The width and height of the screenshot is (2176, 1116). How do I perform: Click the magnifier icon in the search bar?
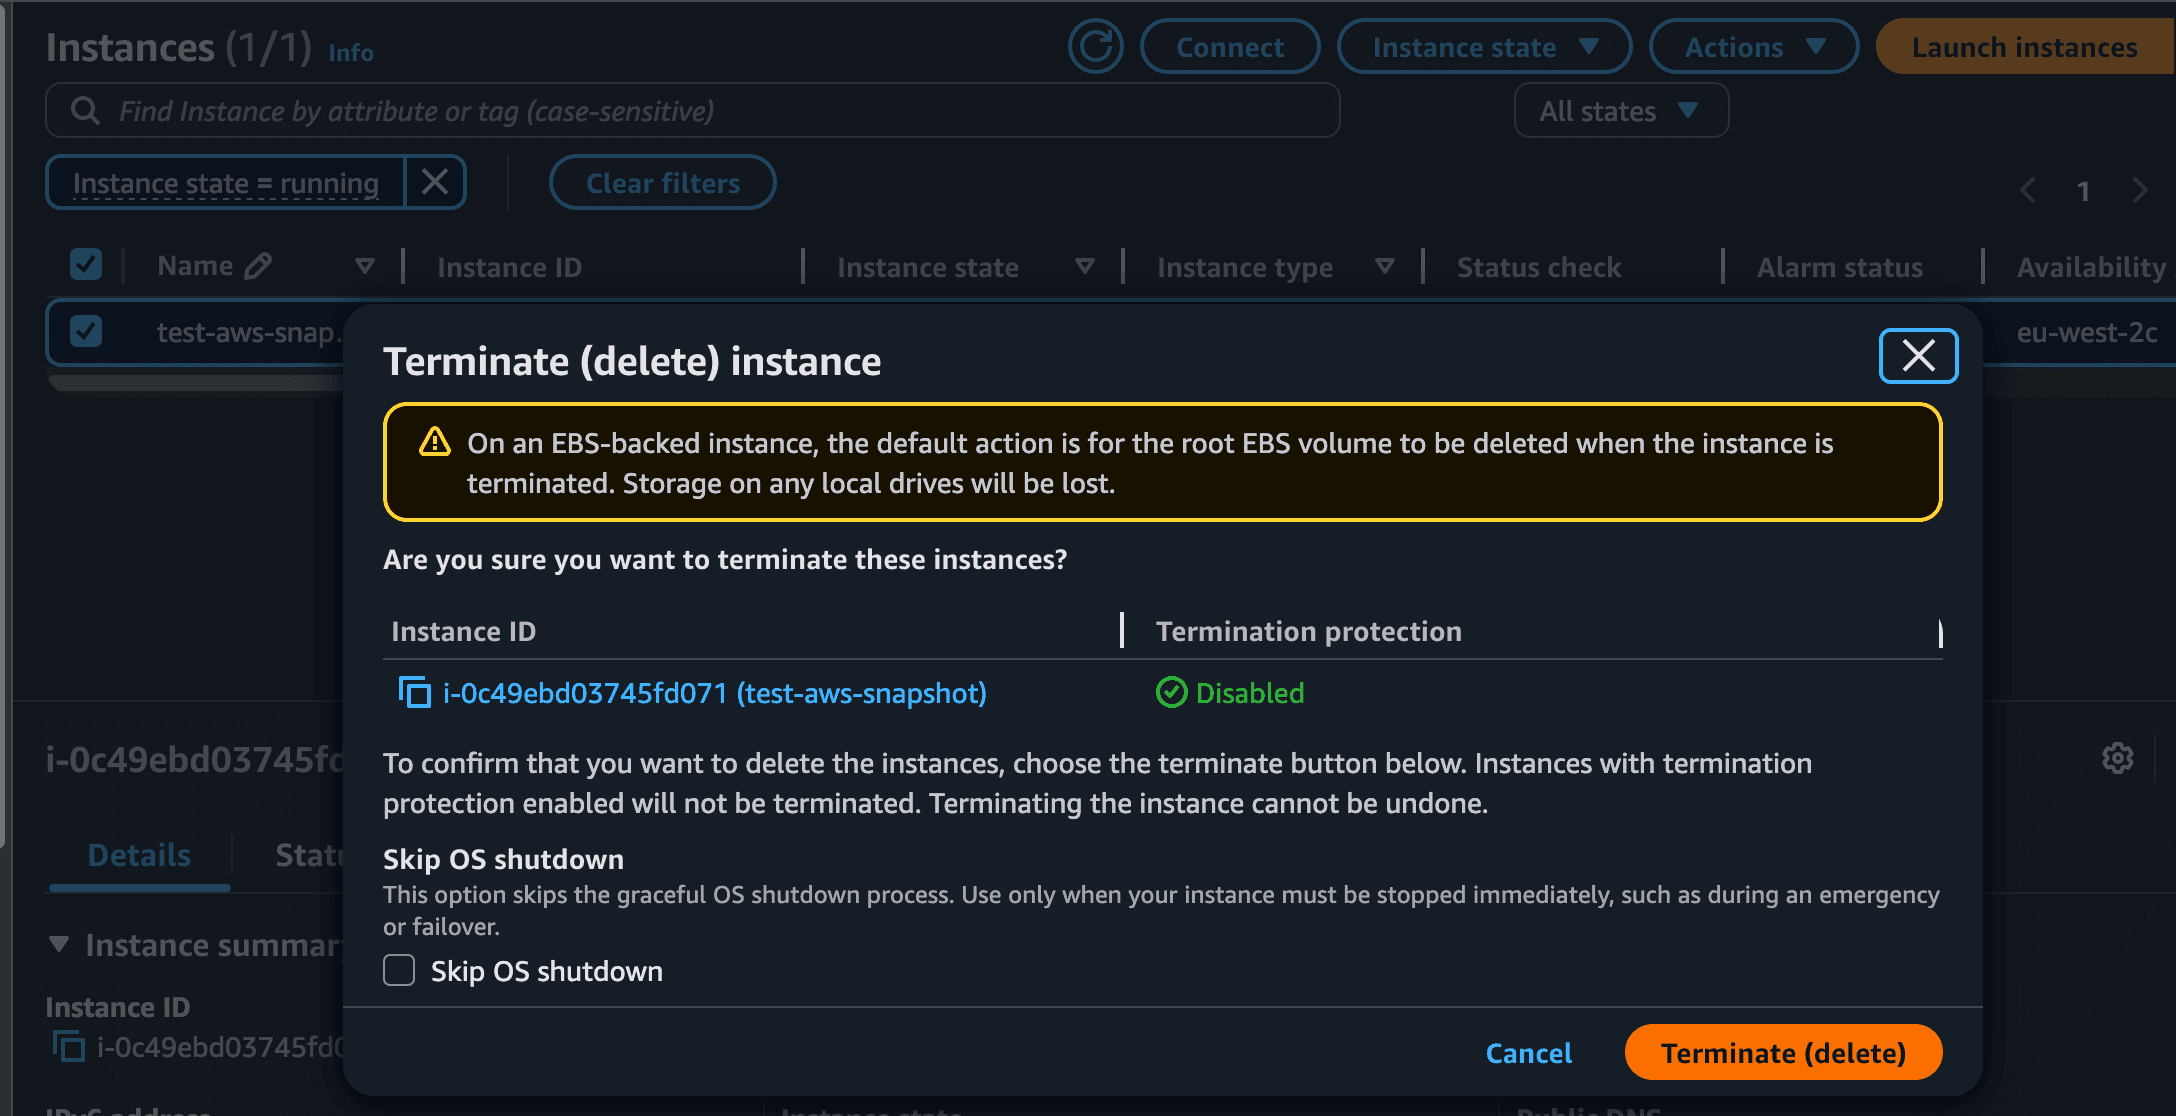[x=85, y=110]
